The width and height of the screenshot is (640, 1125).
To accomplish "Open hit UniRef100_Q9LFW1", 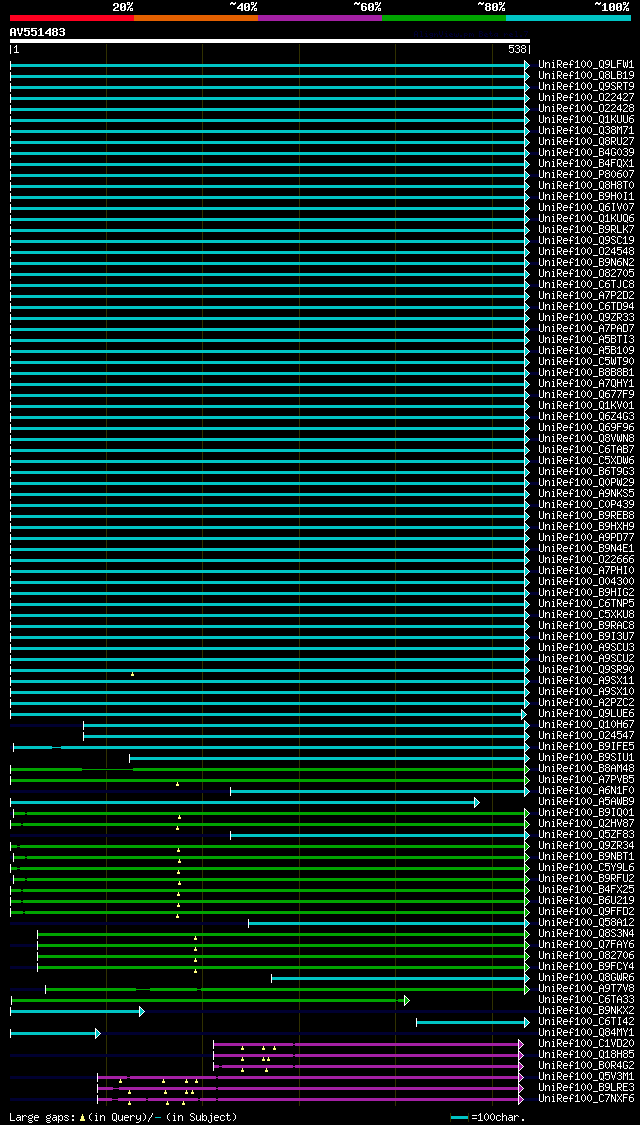I will pyautogui.click(x=586, y=65).
